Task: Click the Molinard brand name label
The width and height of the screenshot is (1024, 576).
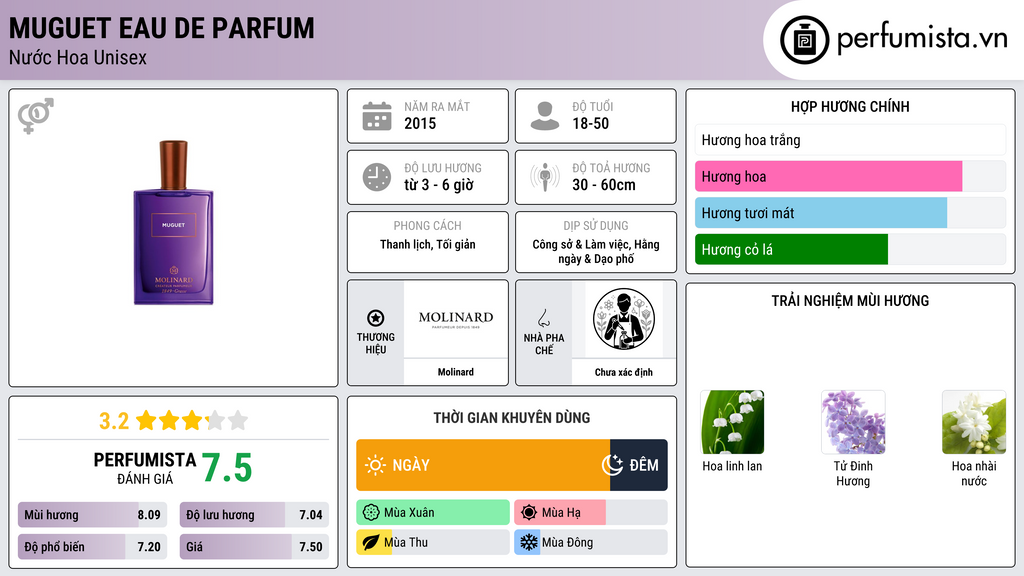Action: 456,372
